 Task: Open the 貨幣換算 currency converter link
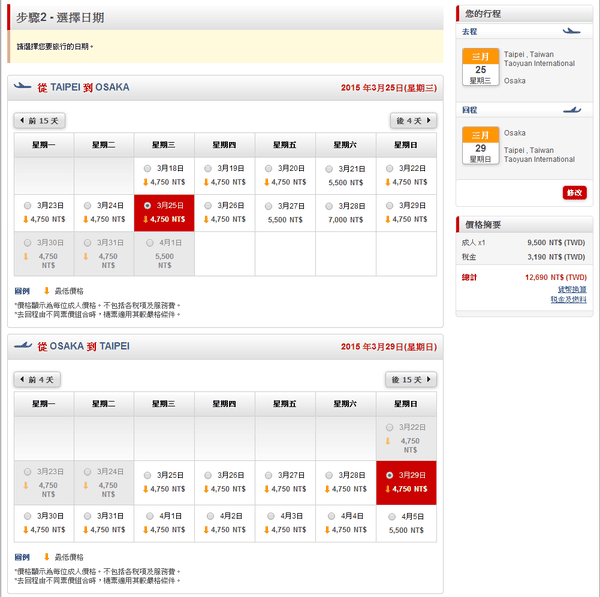pyautogui.click(x=571, y=288)
